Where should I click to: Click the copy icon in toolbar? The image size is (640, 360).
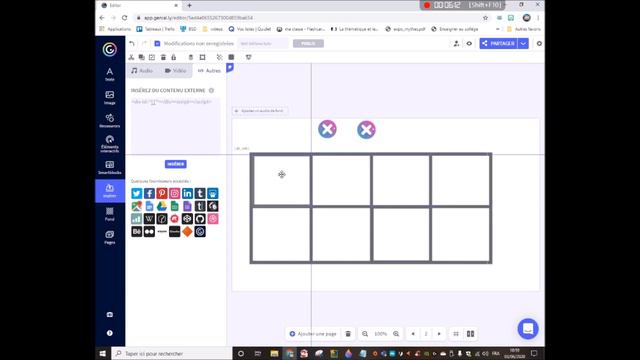pos(142,57)
